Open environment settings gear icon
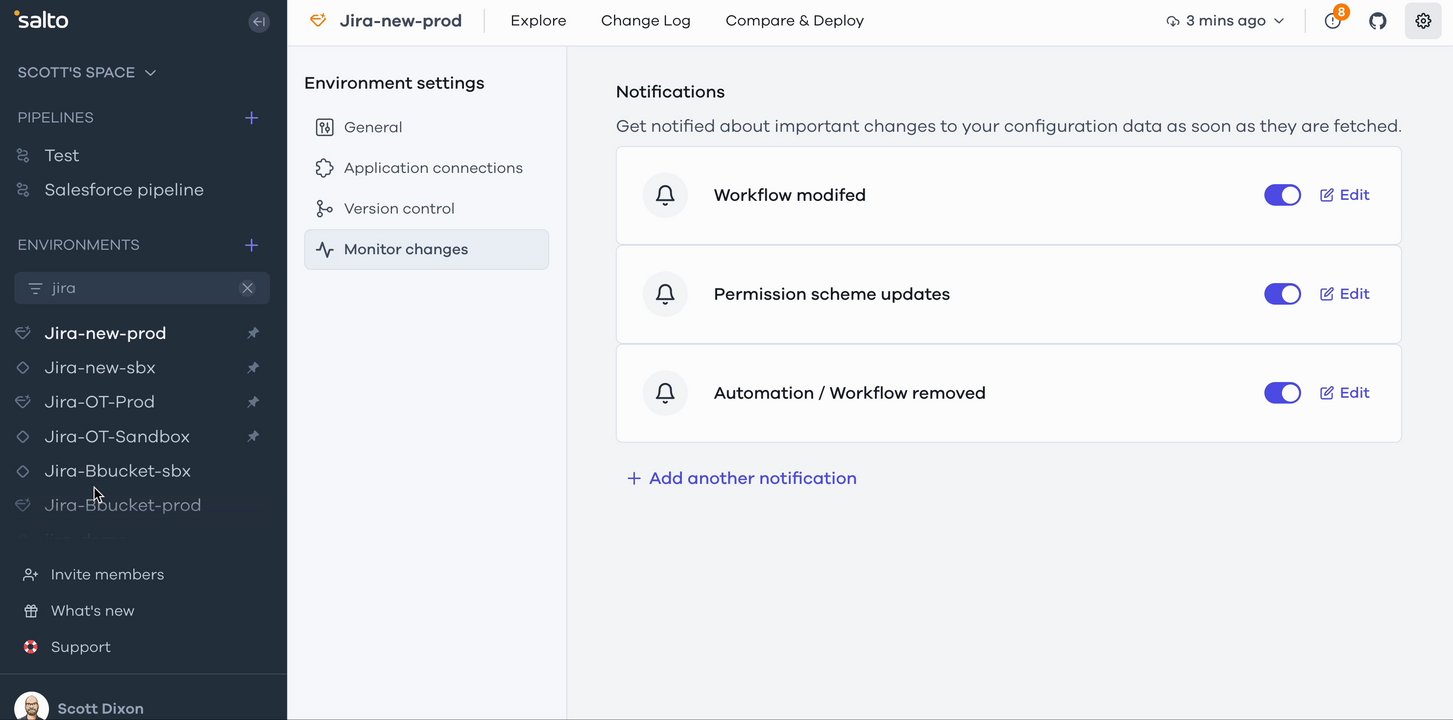Viewport: 1453px width, 720px height. coord(1423,21)
